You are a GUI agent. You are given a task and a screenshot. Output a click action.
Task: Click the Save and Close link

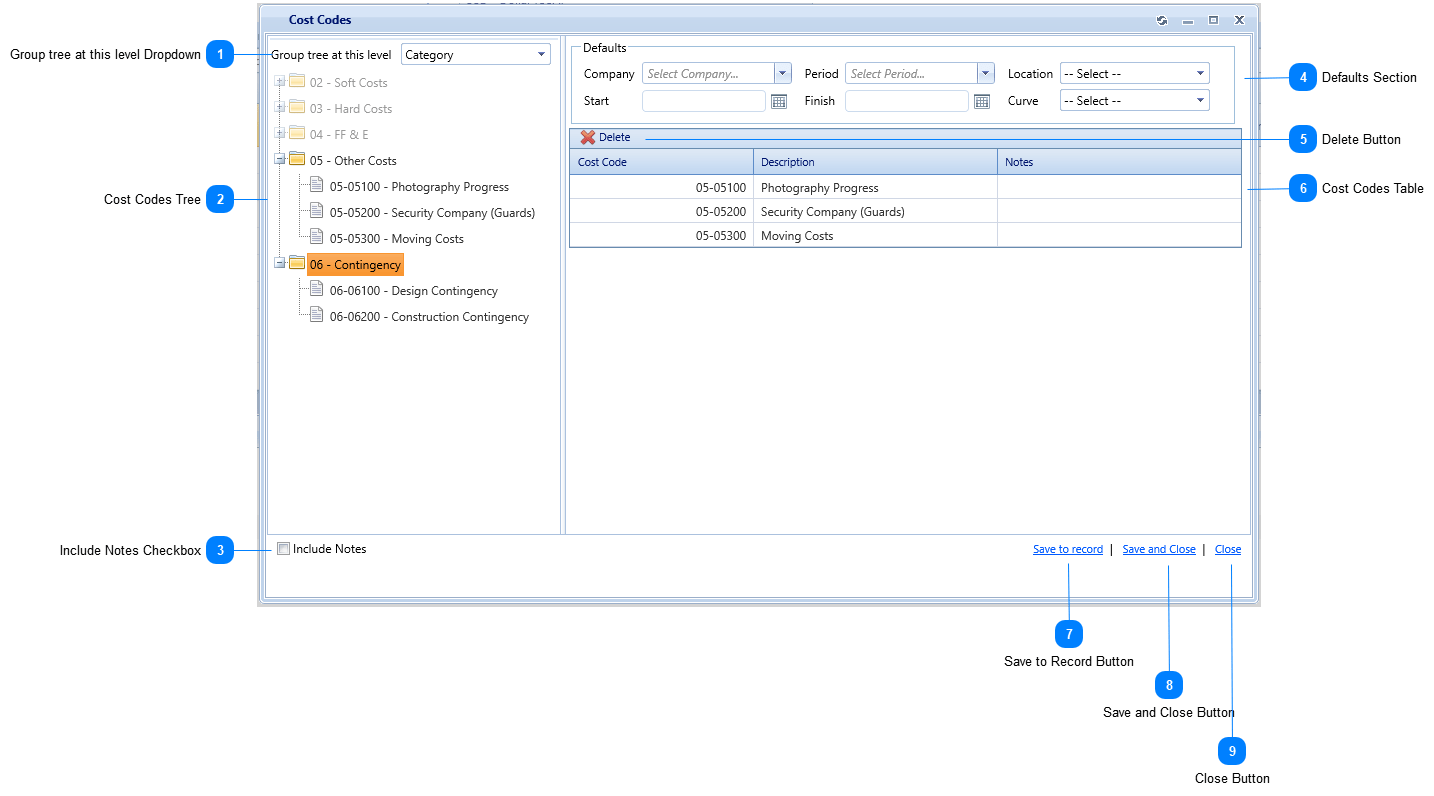tap(1158, 548)
